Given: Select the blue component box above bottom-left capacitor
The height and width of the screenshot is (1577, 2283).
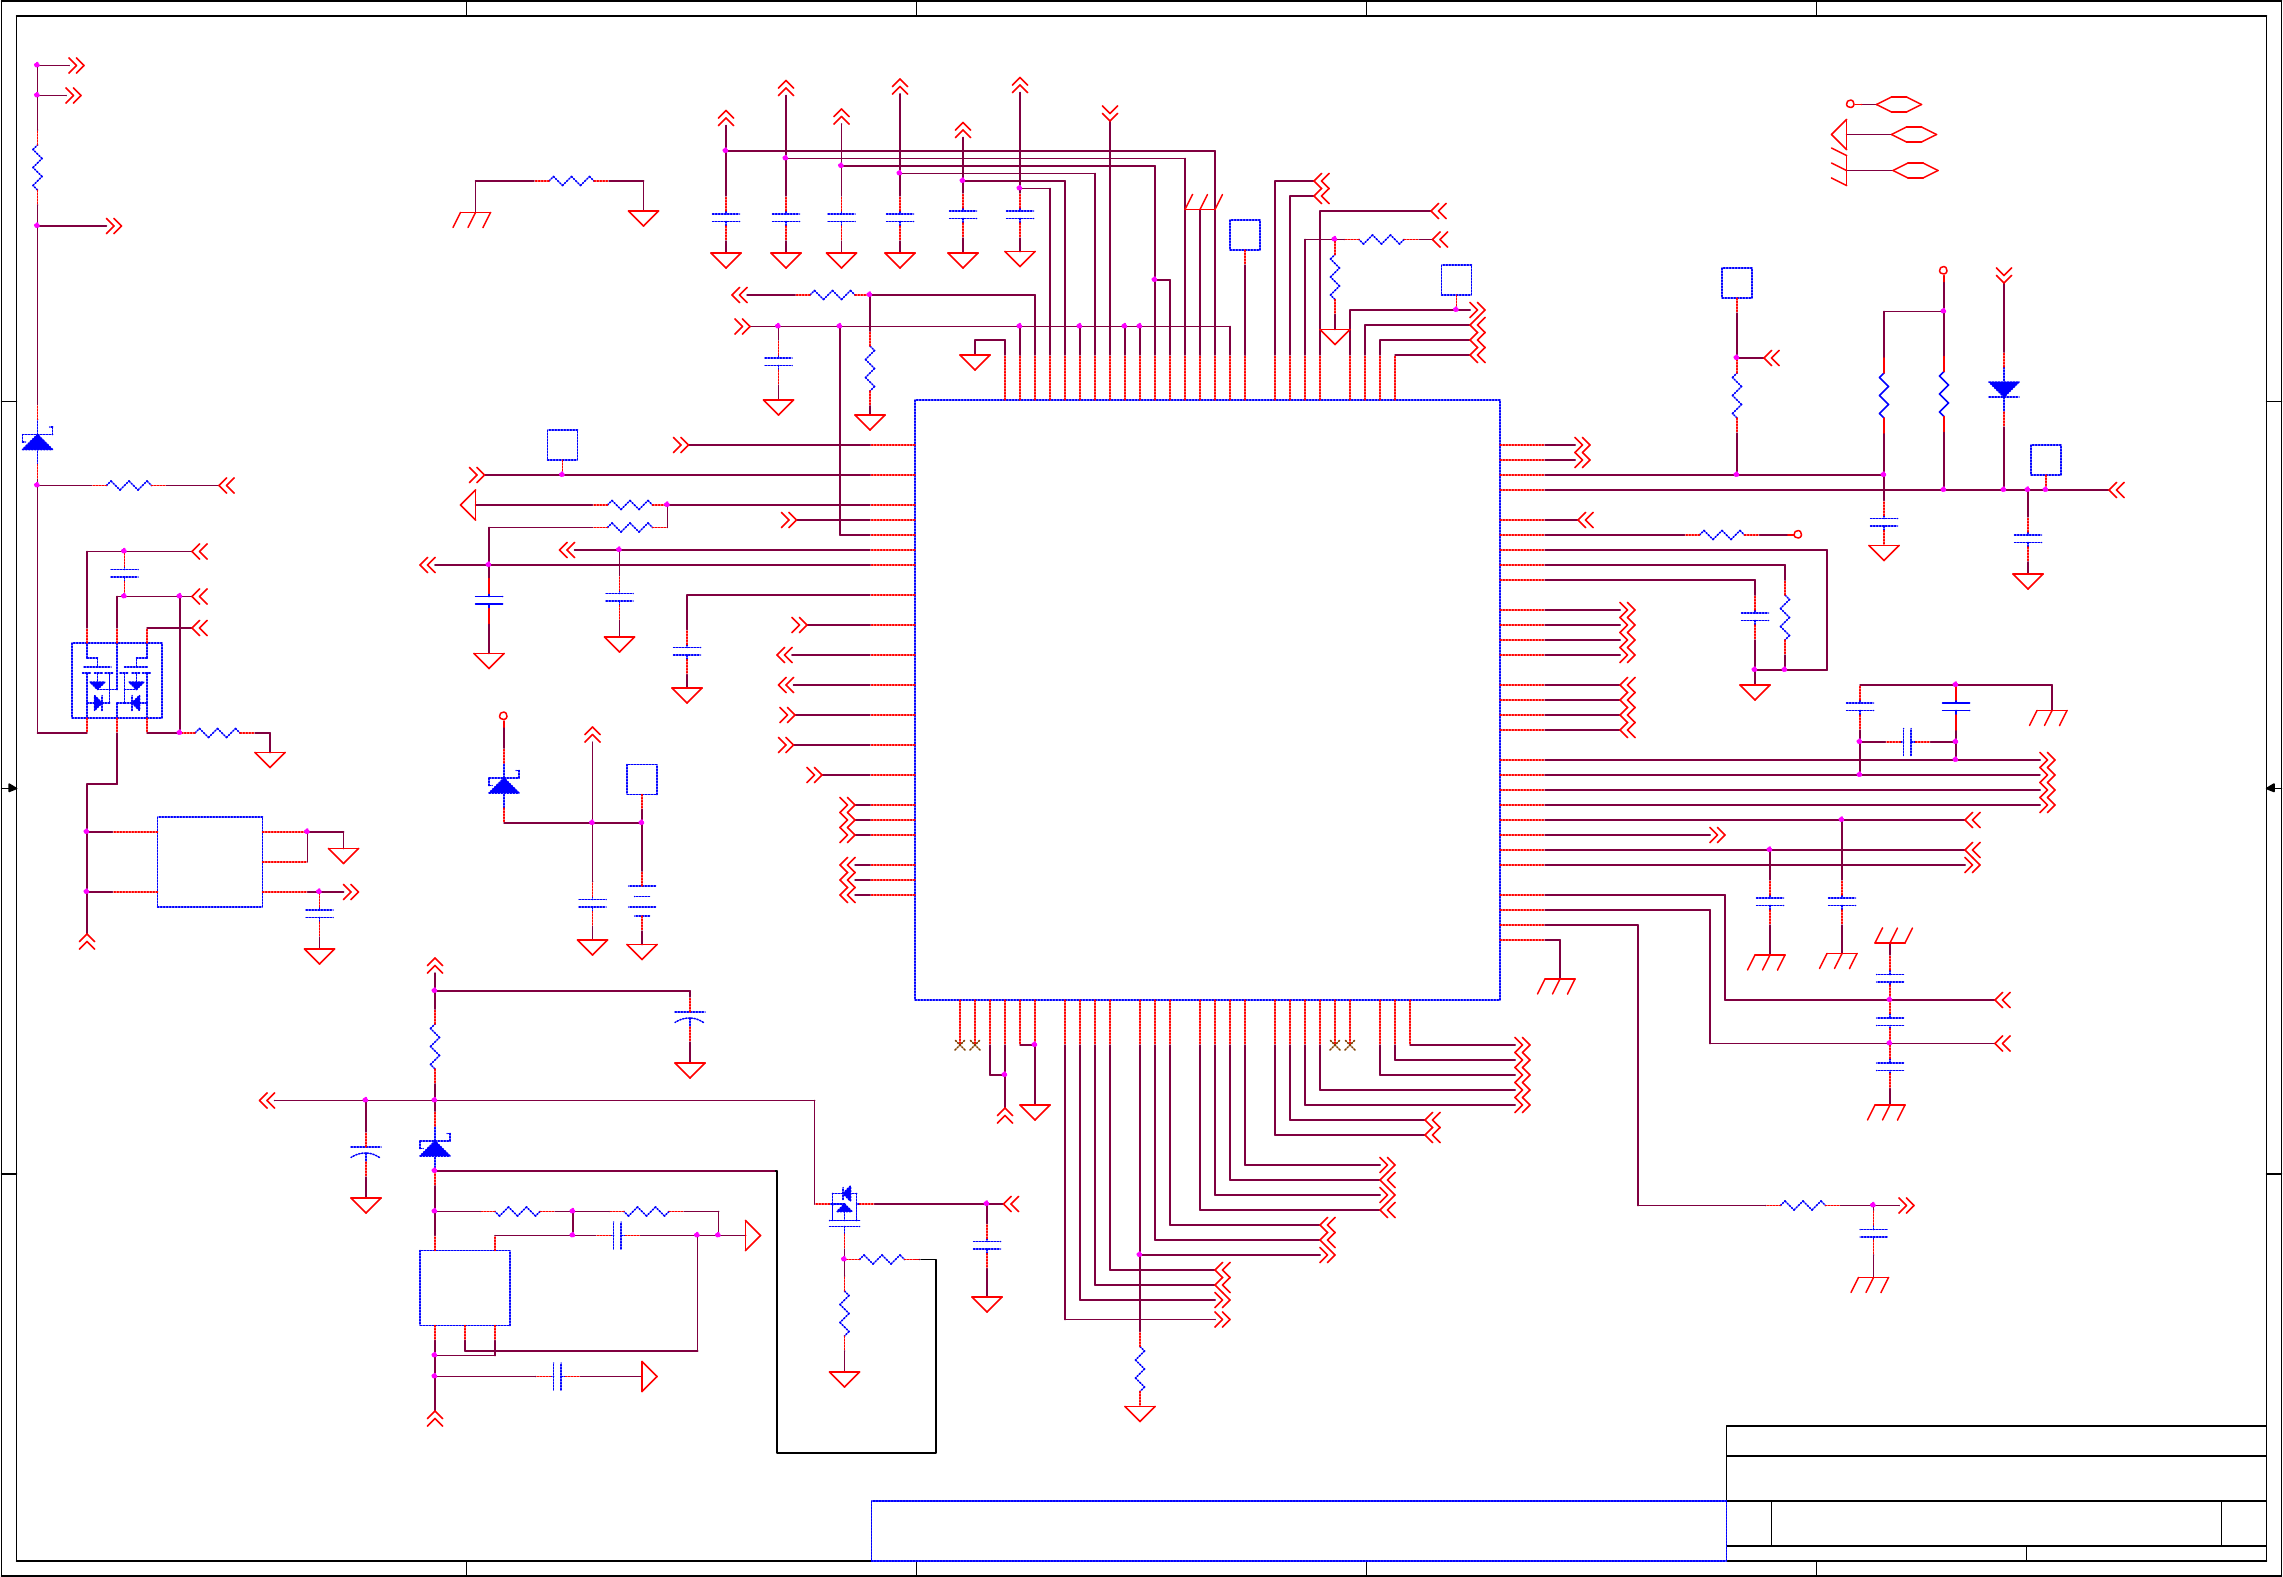Looking at the screenshot, I should pyautogui.click(x=465, y=1288).
